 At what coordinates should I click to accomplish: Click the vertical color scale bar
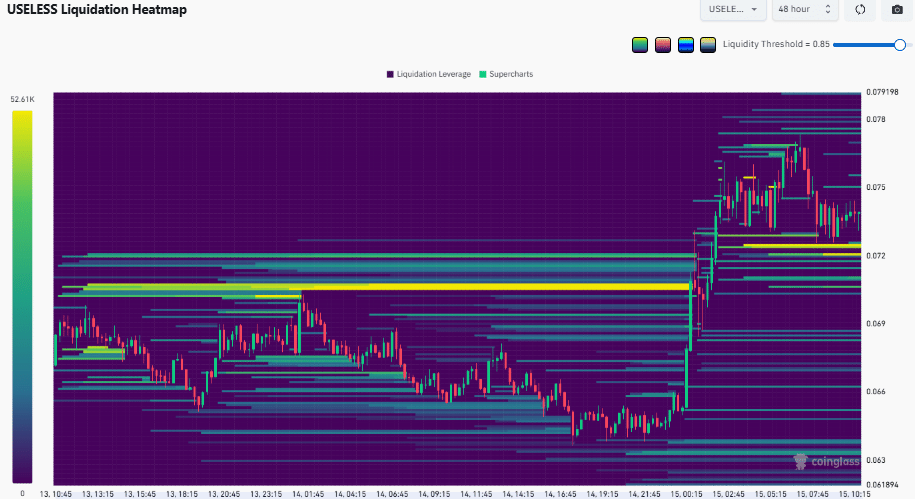(22, 296)
